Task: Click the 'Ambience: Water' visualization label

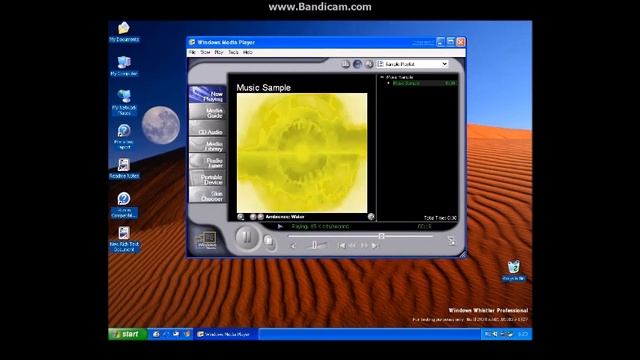Action: tap(285, 217)
